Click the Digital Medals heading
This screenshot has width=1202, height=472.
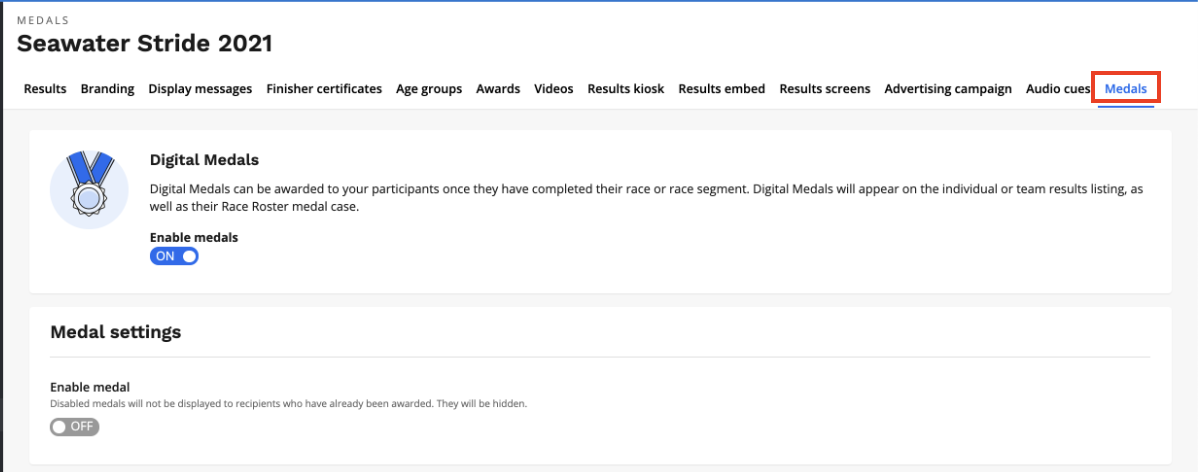pos(205,159)
